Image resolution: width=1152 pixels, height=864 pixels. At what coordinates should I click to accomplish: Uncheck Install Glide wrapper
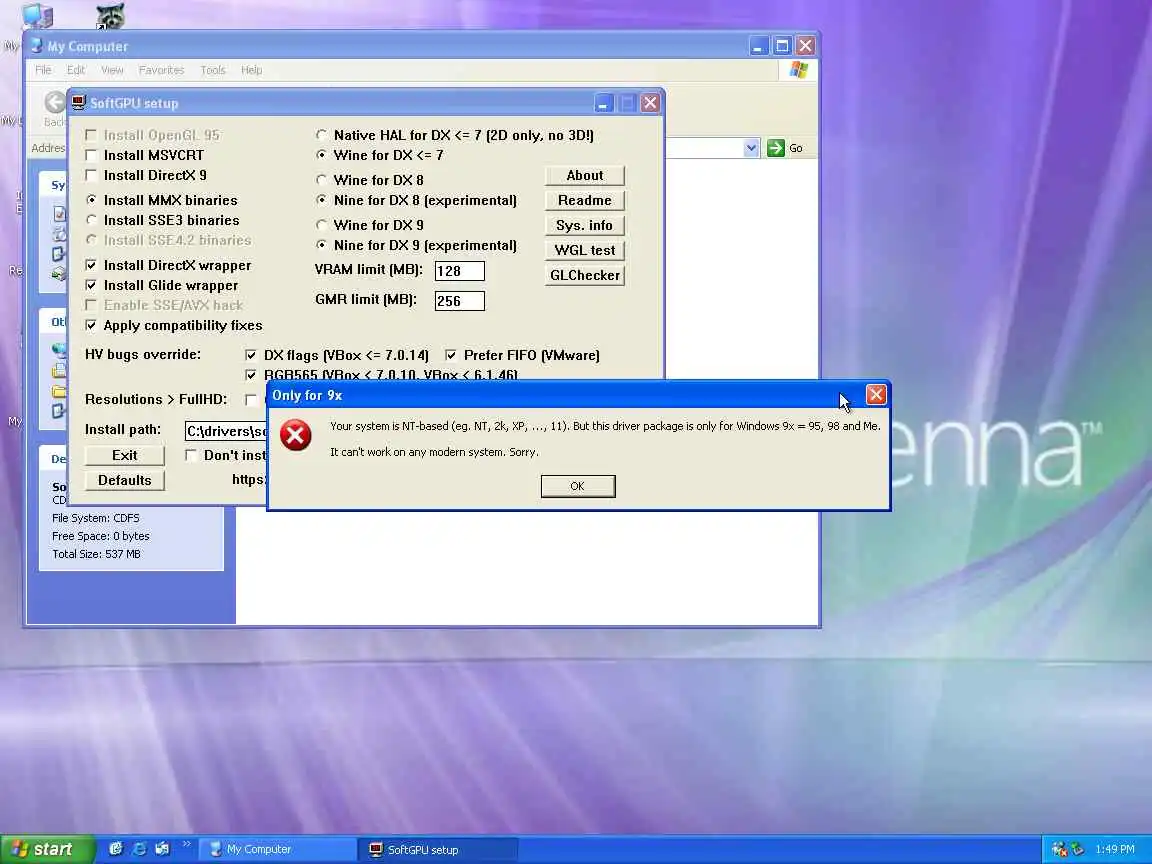pyautogui.click(x=91, y=284)
